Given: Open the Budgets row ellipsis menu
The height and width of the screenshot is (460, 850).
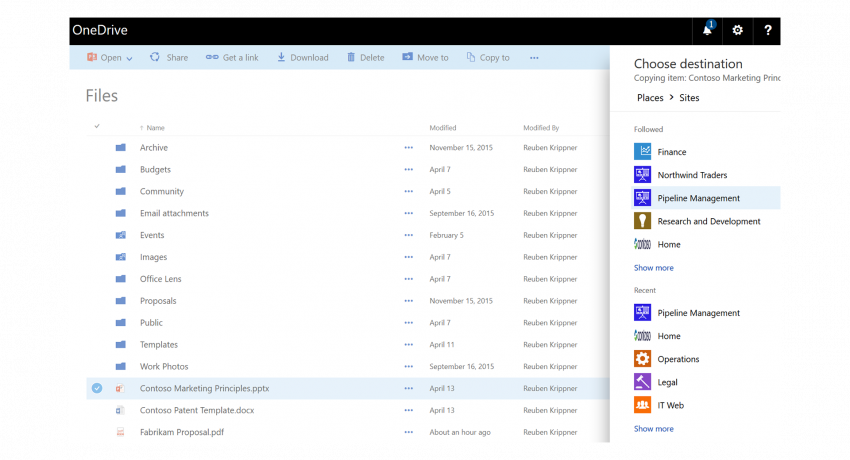Looking at the screenshot, I should click(x=409, y=170).
